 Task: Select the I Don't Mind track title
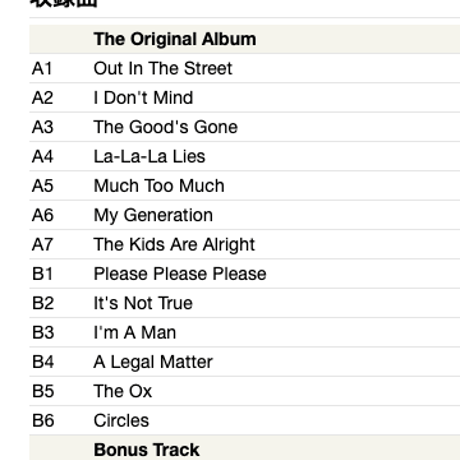[x=143, y=98]
